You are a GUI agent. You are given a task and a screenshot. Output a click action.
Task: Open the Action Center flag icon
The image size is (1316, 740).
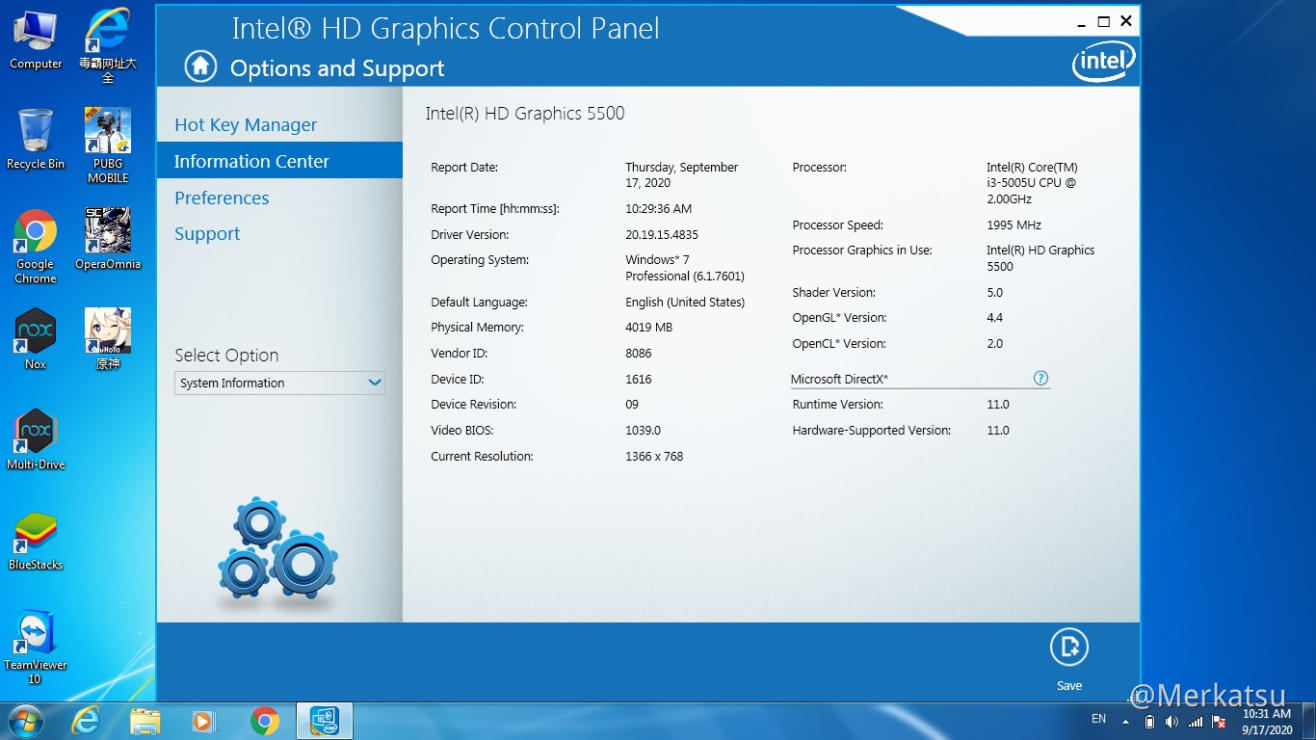point(1219,721)
